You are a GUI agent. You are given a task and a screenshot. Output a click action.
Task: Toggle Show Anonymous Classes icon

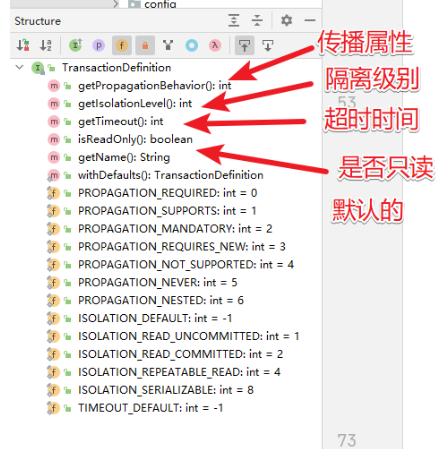tap(168, 45)
